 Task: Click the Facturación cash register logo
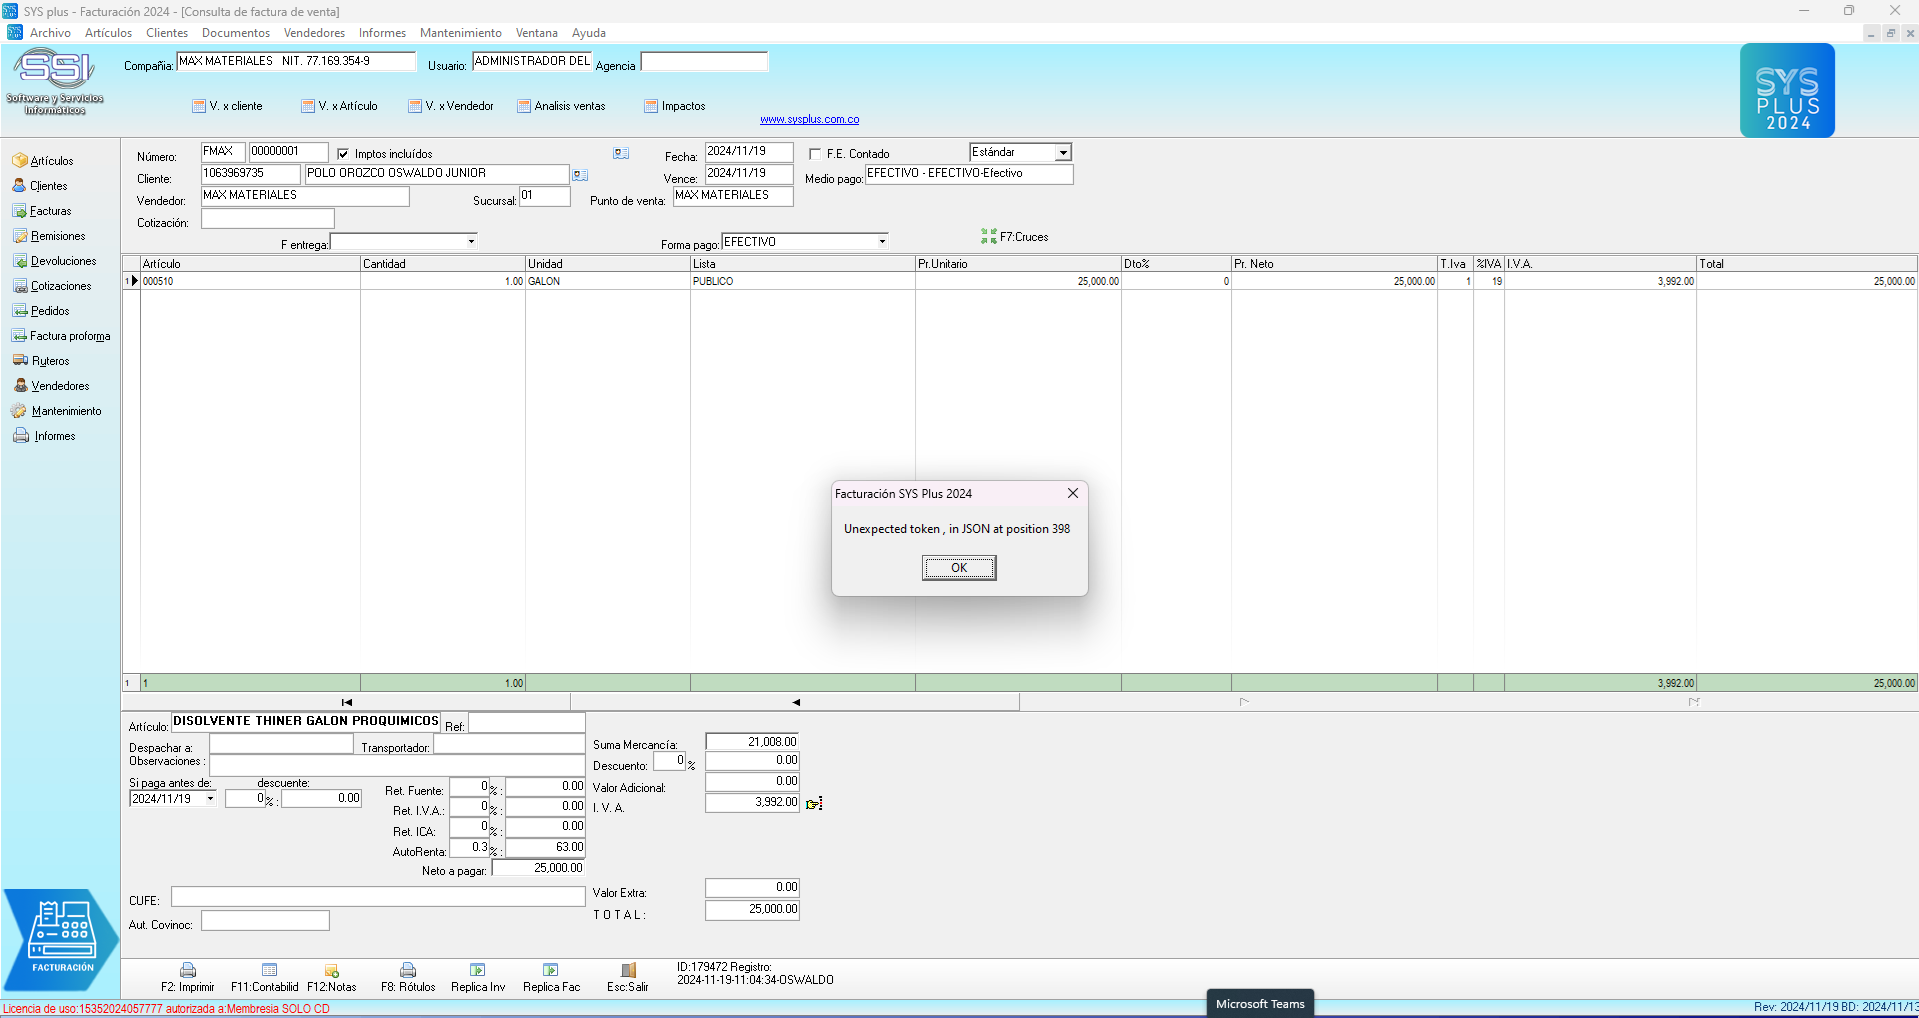pos(62,938)
